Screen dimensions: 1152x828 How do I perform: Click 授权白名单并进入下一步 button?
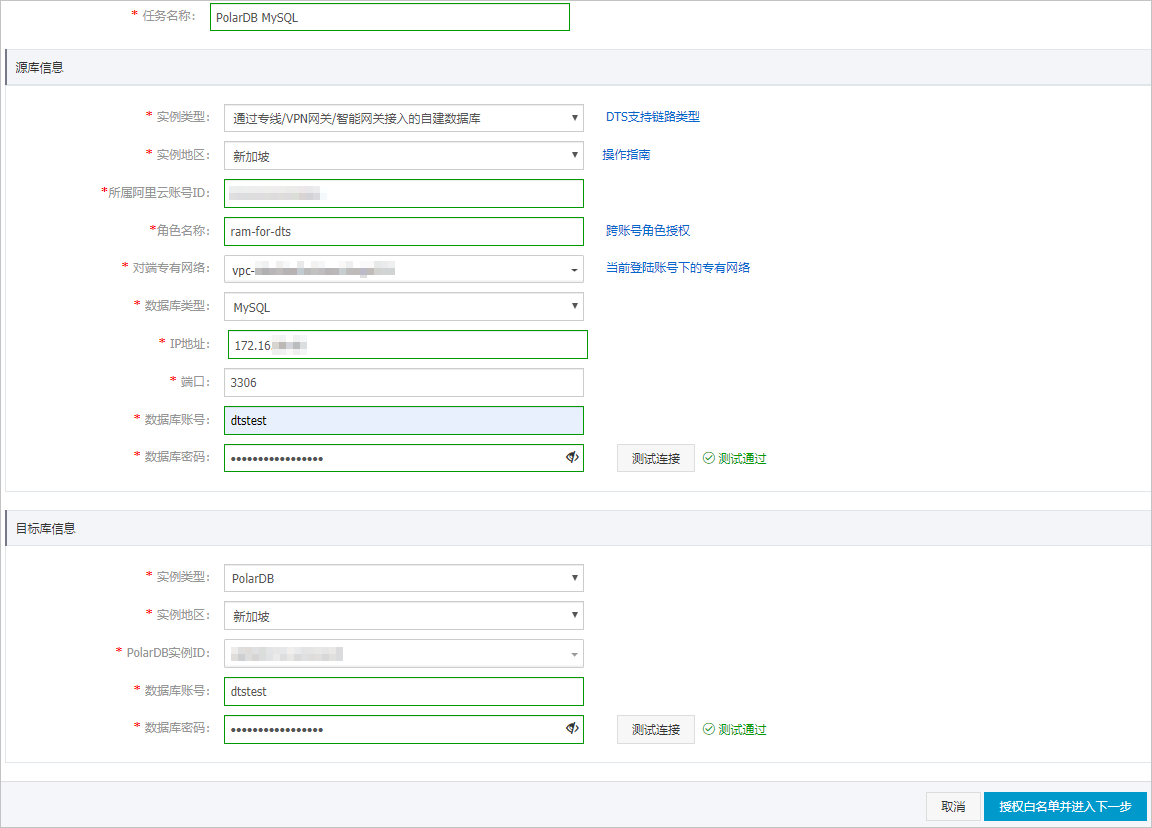tap(1065, 807)
